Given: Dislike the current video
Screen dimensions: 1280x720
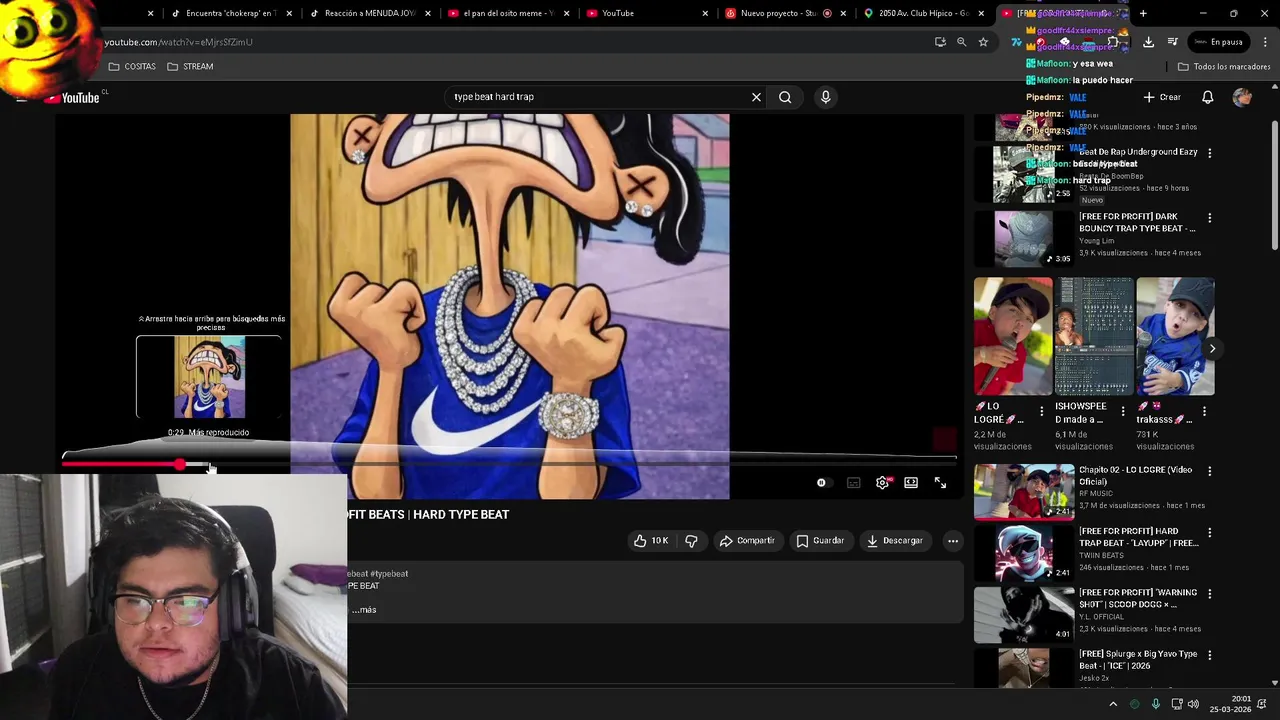Looking at the screenshot, I should (691, 541).
